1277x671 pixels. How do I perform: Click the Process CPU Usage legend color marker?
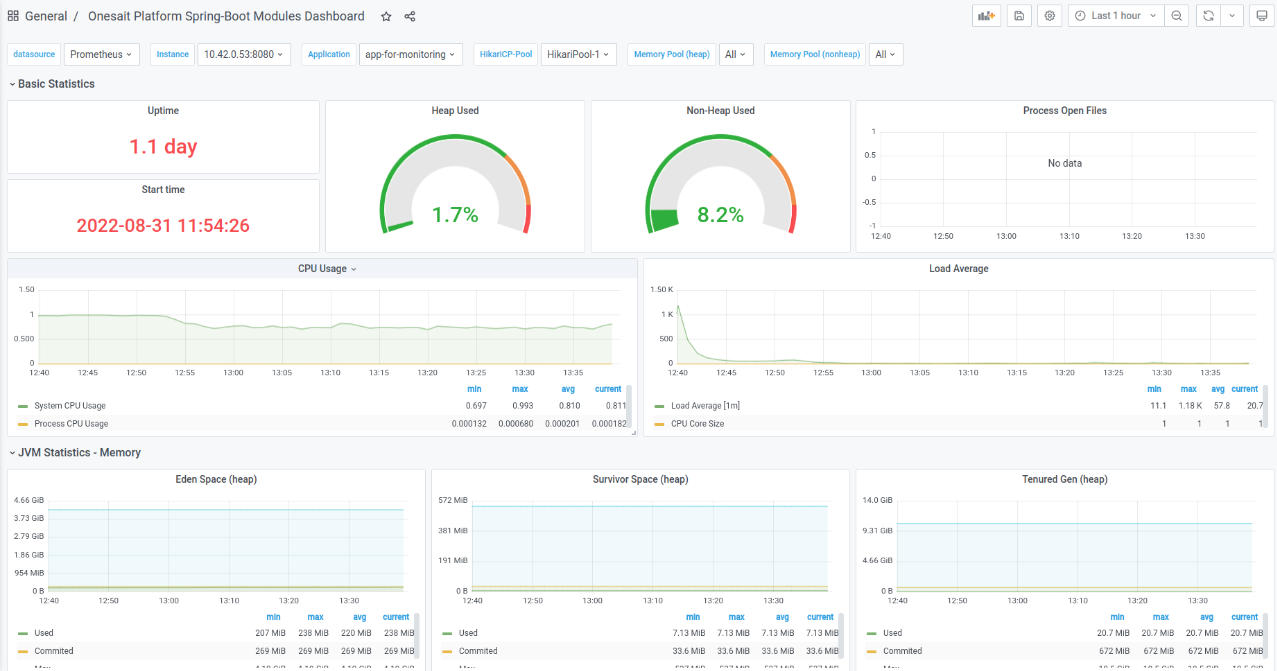point(23,423)
